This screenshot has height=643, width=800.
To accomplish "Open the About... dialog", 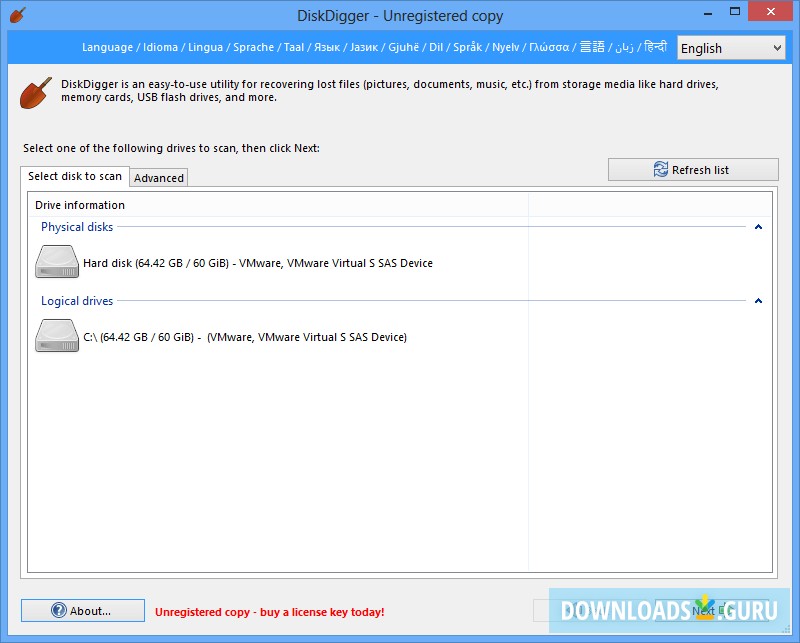I will [x=83, y=610].
